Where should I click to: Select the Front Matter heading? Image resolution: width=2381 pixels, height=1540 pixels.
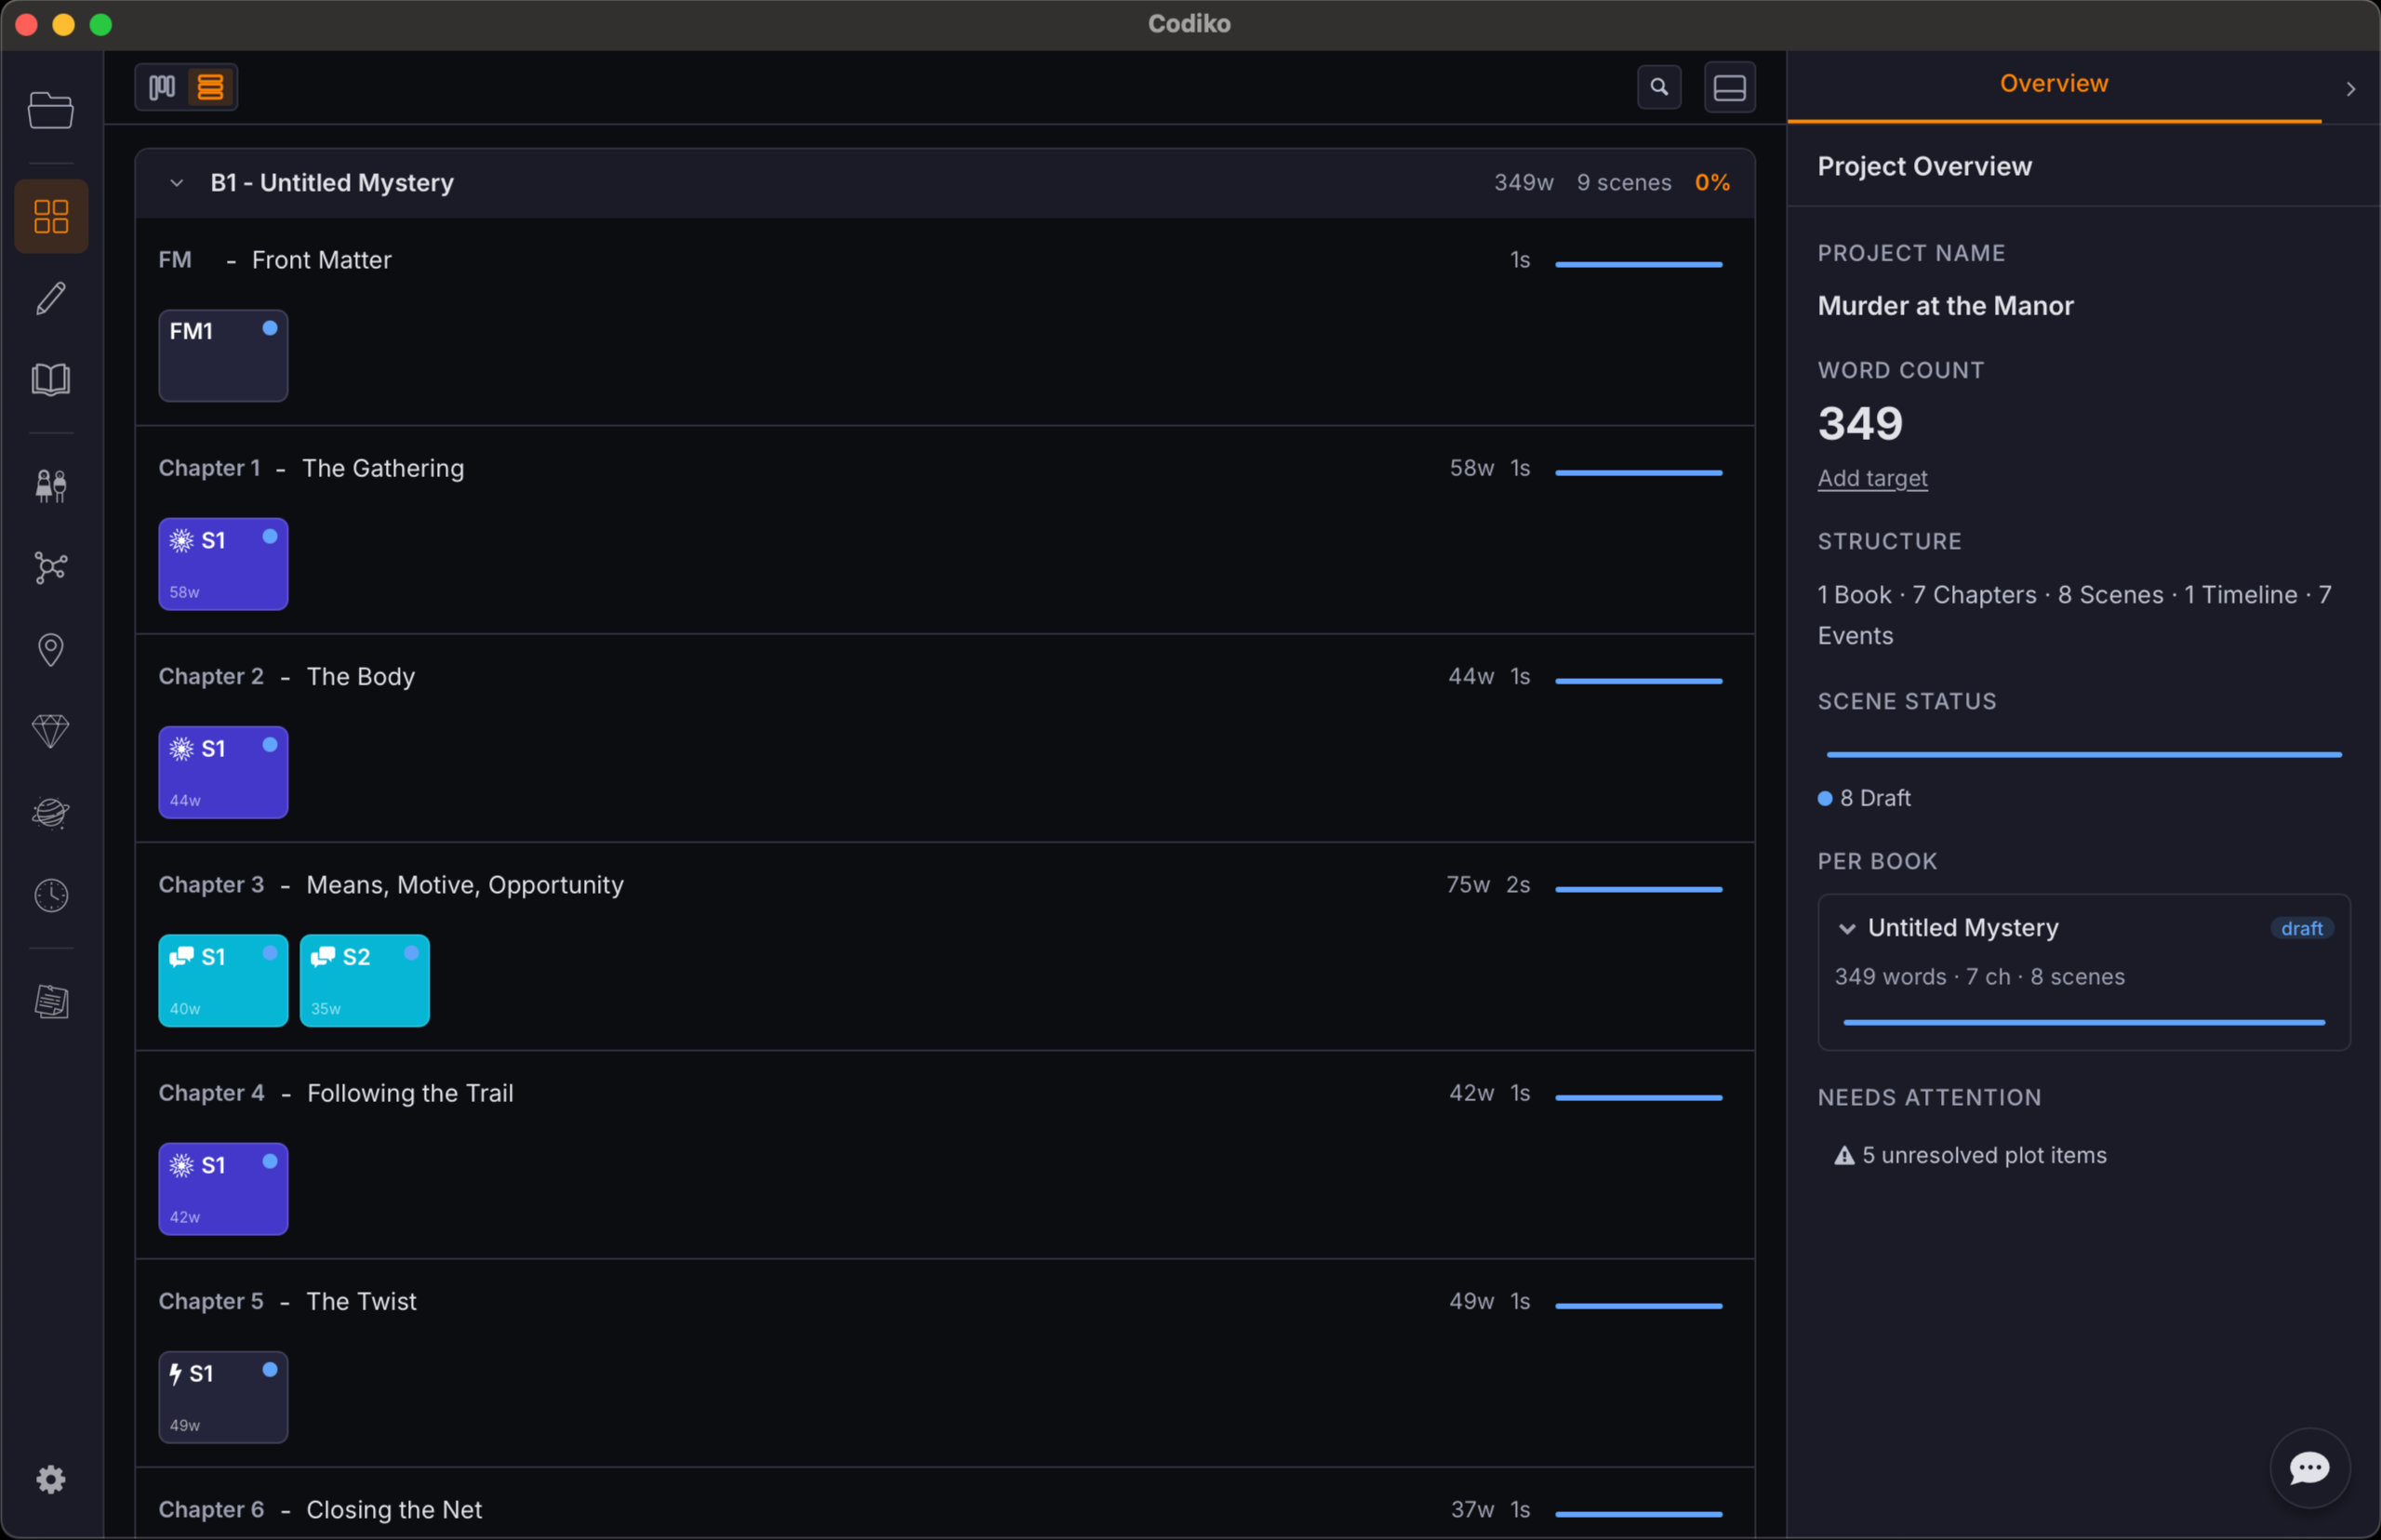click(x=321, y=260)
